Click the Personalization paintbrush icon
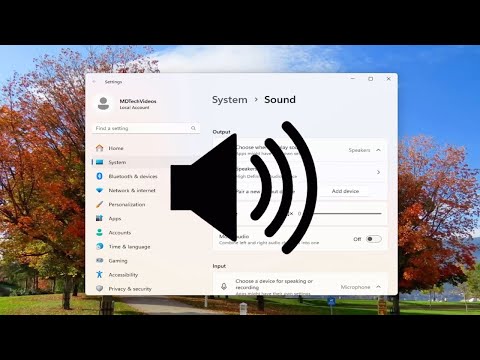 (x=99, y=204)
